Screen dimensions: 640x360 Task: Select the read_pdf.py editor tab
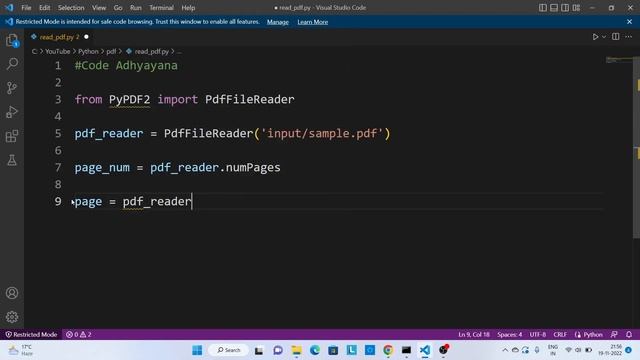click(x=60, y=37)
